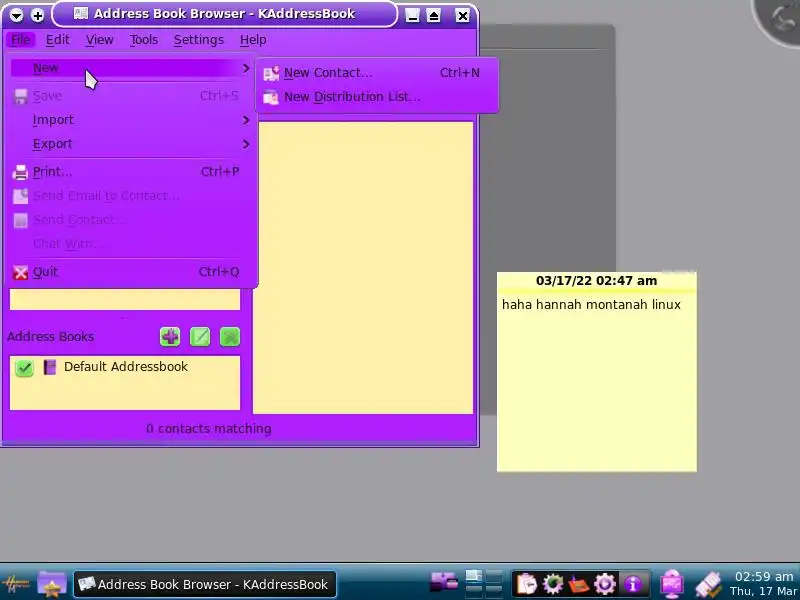Image resolution: width=800 pixels, height=600 pixels.
Task: Click the input field below the File menu
Action: [125, 299]
